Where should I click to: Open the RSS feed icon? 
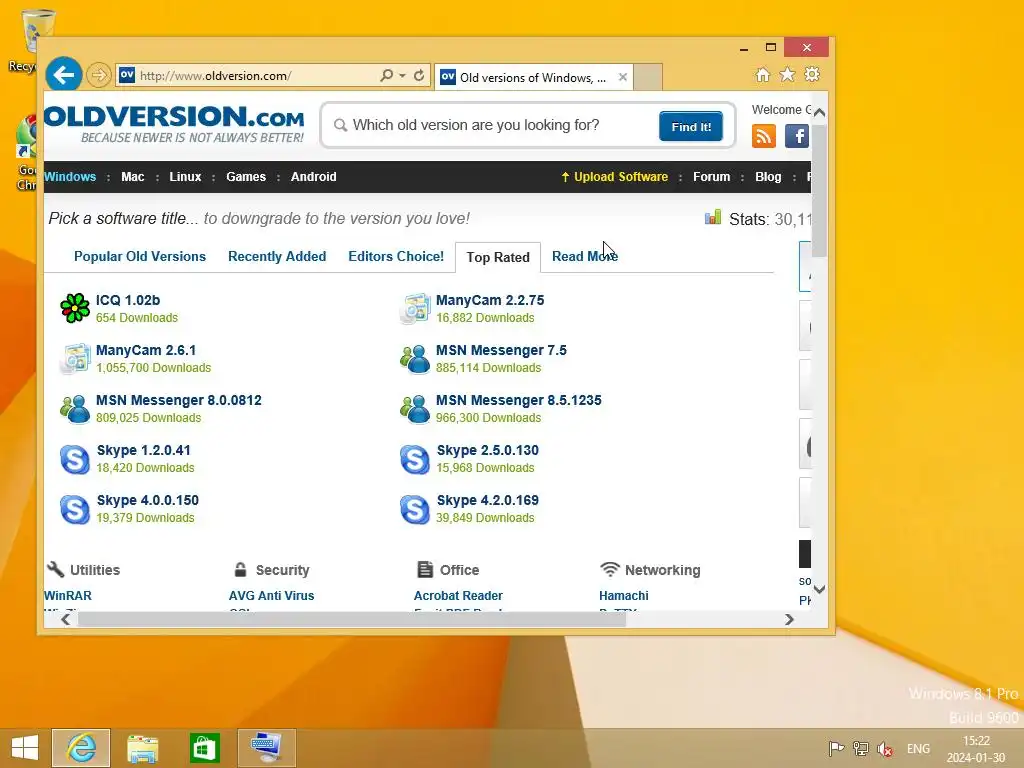pyautogui.click(x=763, y=136)
